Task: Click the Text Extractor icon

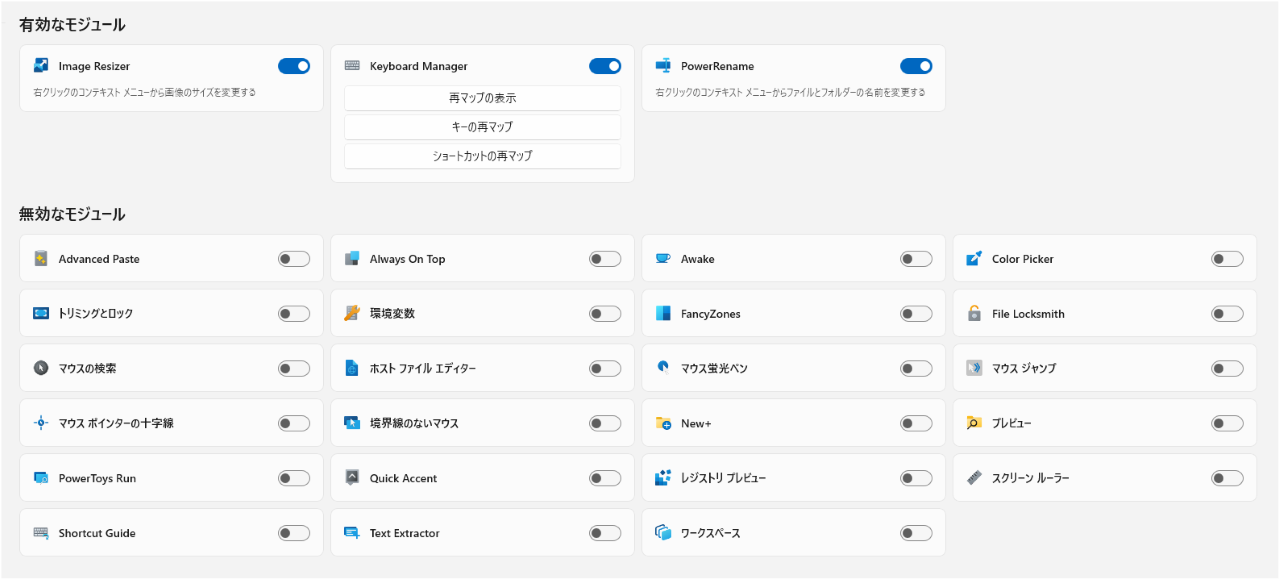Action: [352, 533]
